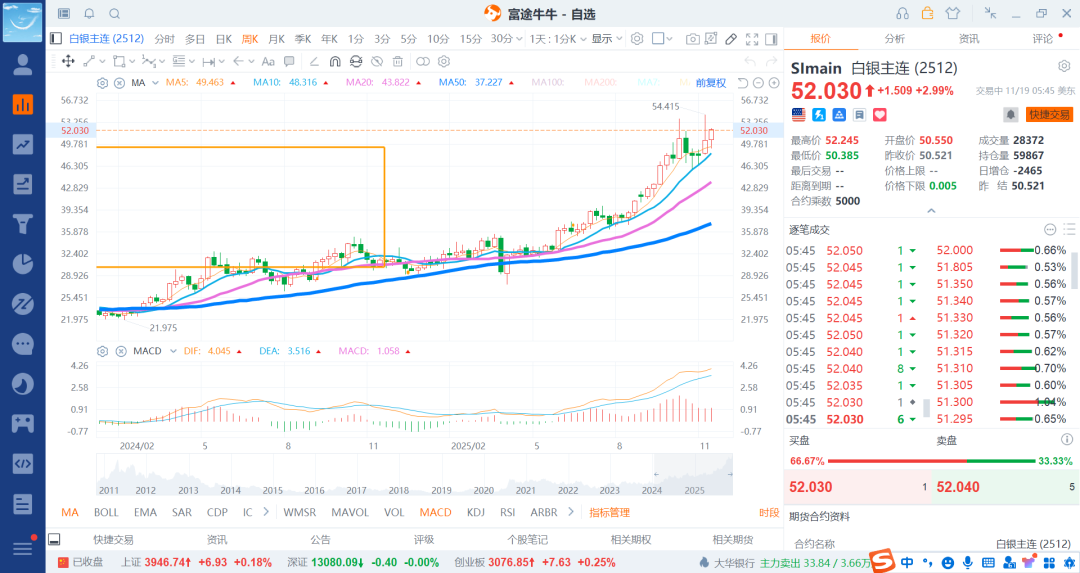Open the 1天:1分K dropdown
1080x573 pixels.
point(558,39)
